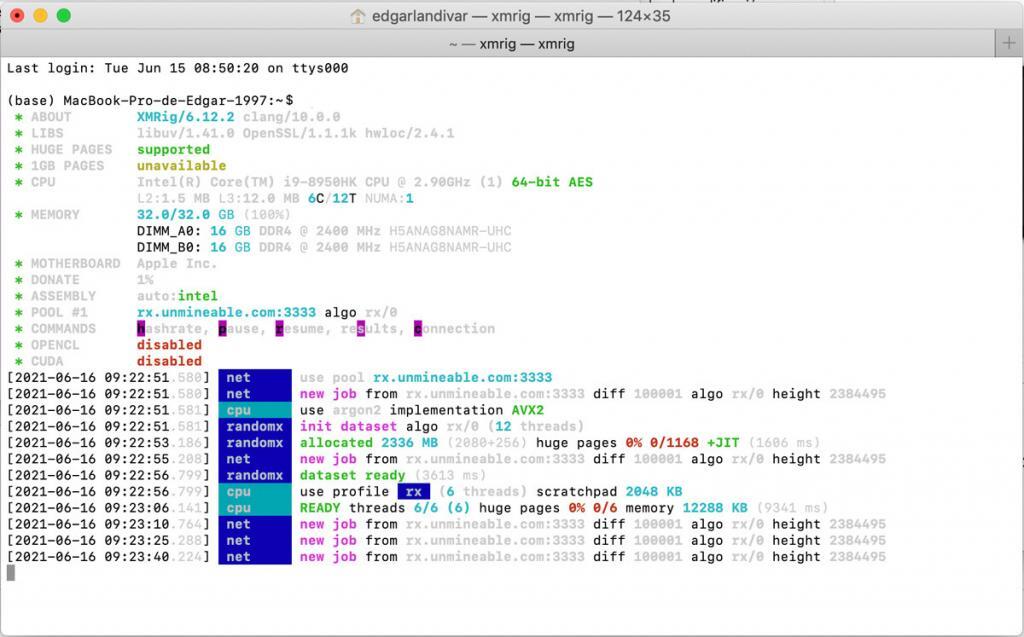Click the 'randomx' tag on the 09:22:53 row

[255, 443]
